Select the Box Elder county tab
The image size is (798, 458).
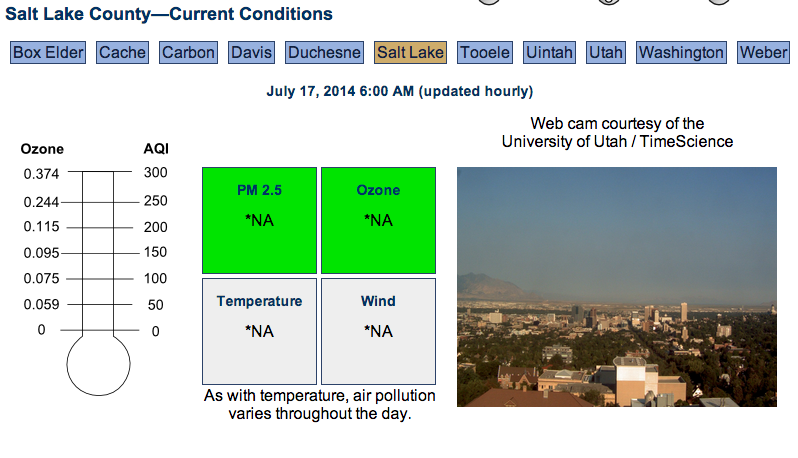coord(48,52)
